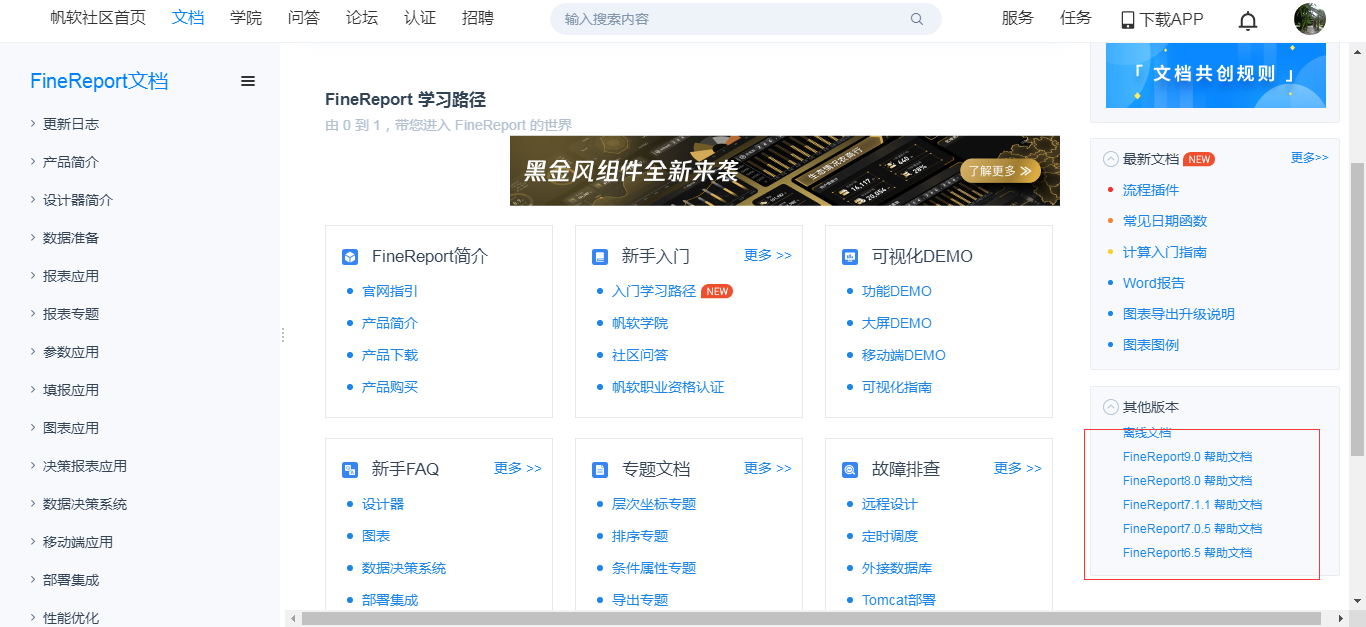
Task: Open the 层次坐标专题 link
Action: click(654, 504)
